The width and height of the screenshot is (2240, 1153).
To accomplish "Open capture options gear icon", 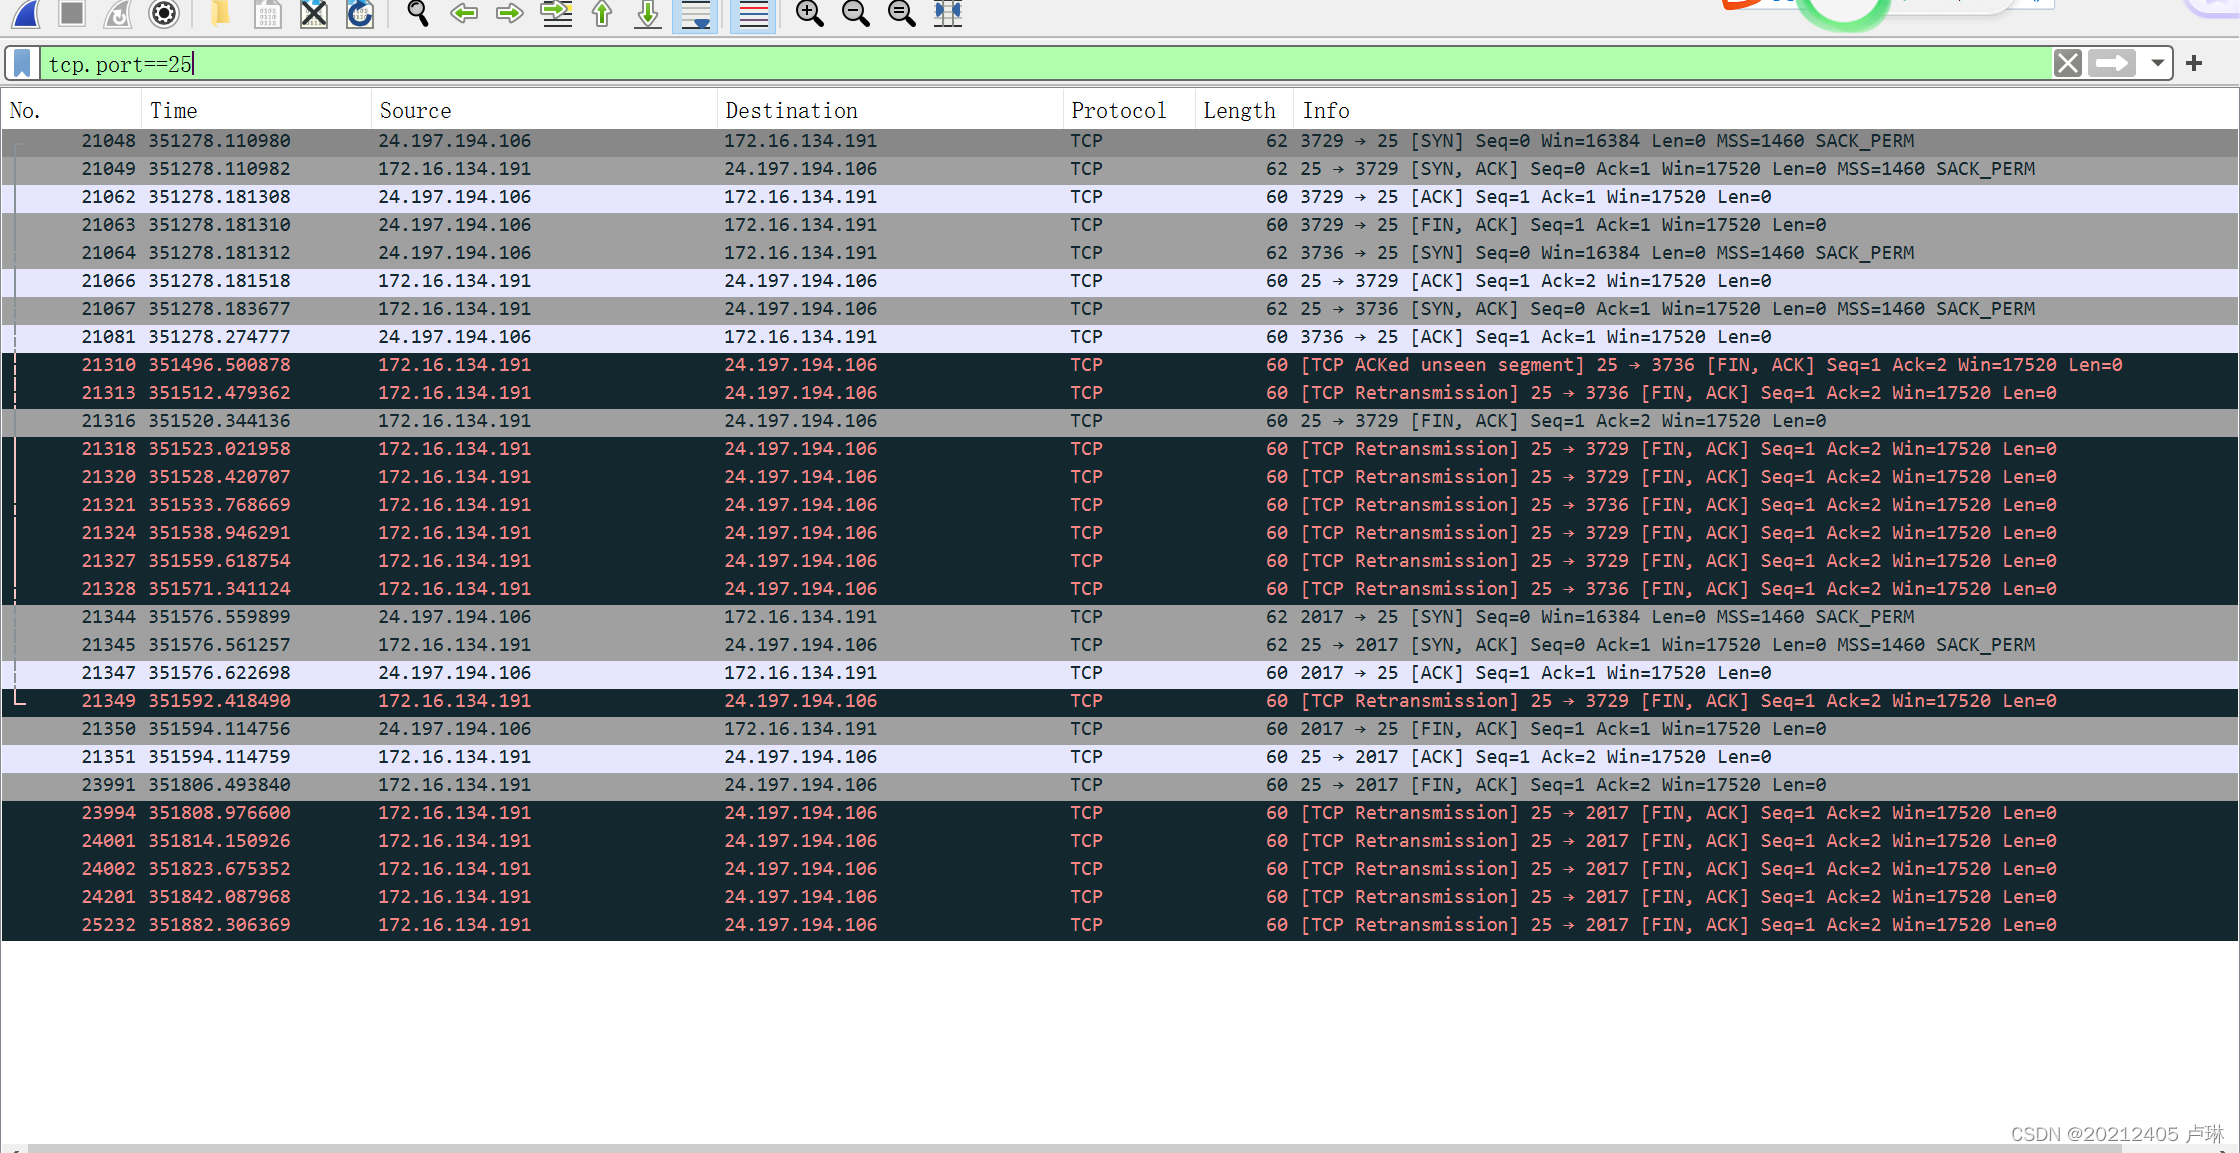I will click(164, 13).
